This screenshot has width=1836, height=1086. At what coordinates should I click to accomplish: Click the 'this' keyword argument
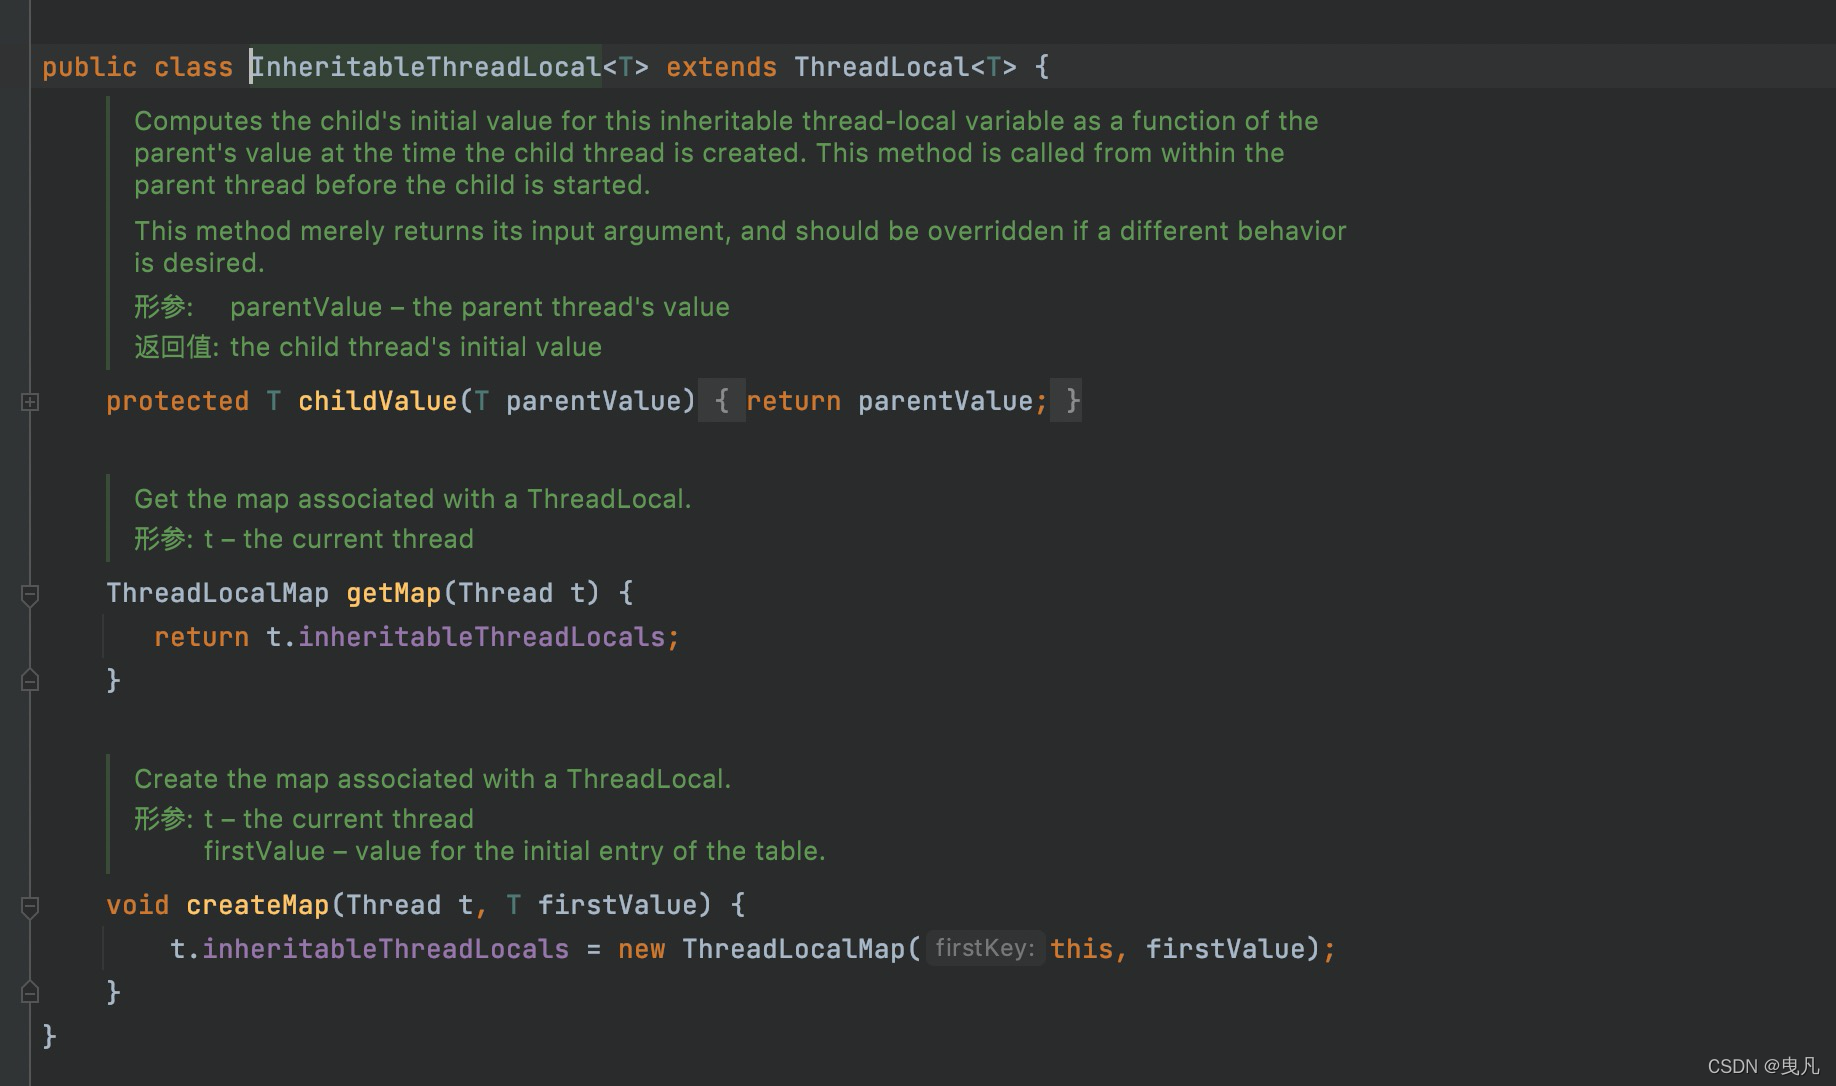(1081, 949)
